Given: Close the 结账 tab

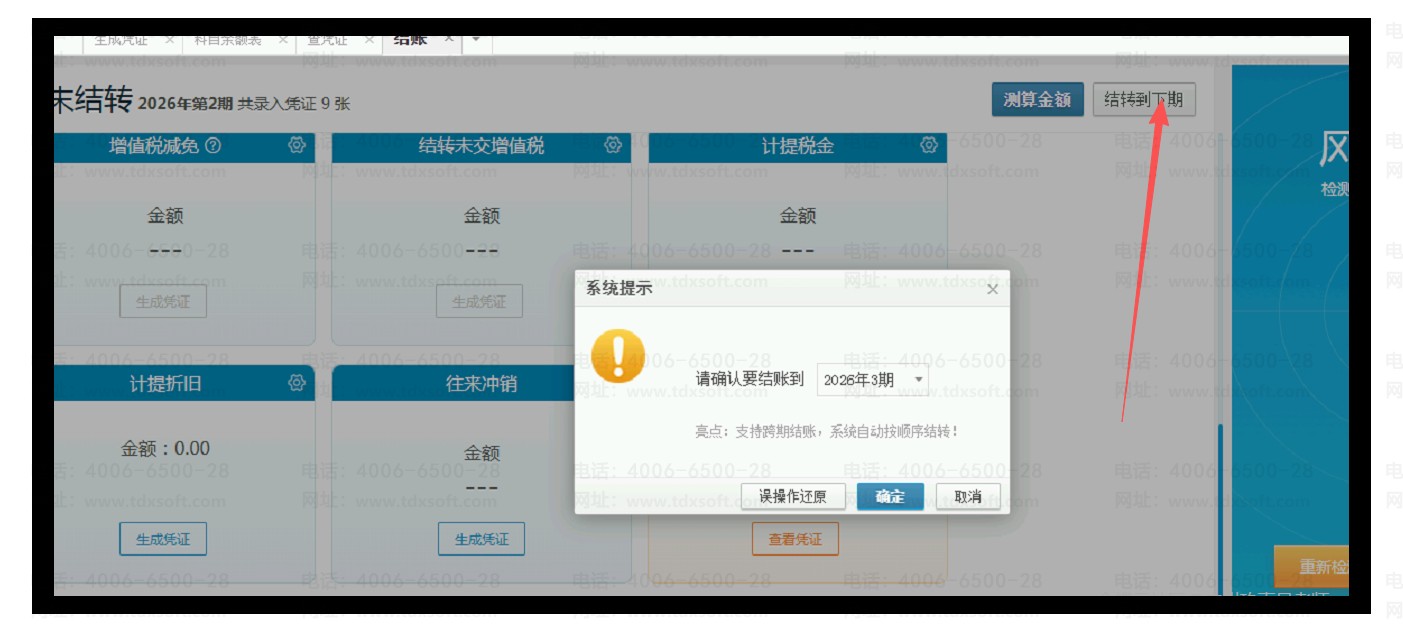Looking at the screenshot, I should [449, 39].
